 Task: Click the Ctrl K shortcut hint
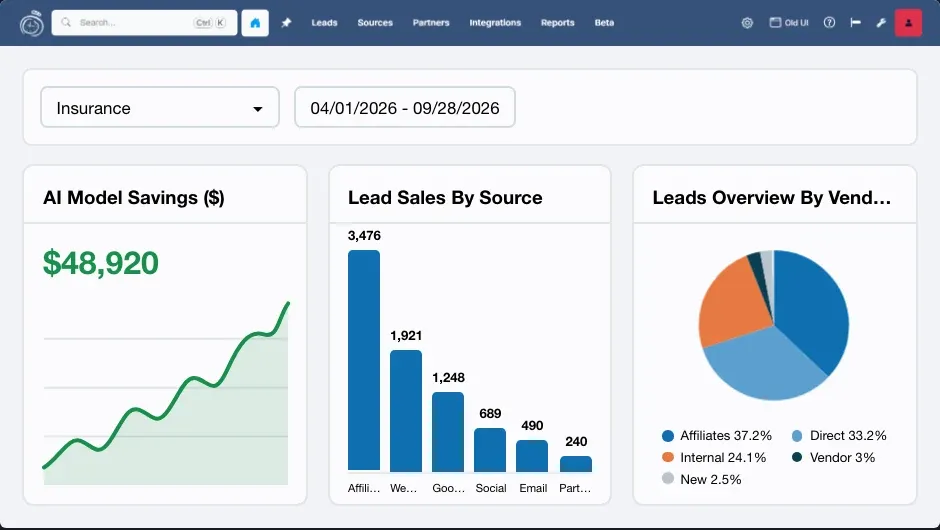tap(210, 23)
